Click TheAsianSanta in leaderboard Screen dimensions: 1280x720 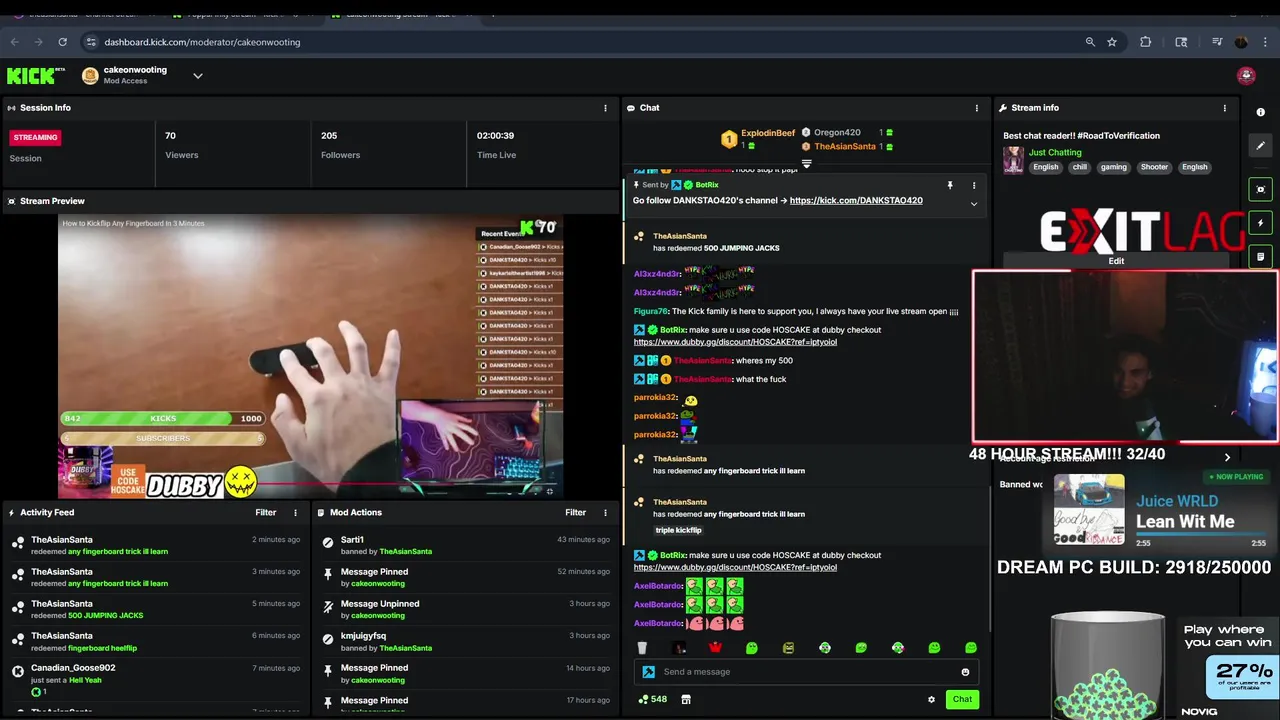[x=844, y=147]
